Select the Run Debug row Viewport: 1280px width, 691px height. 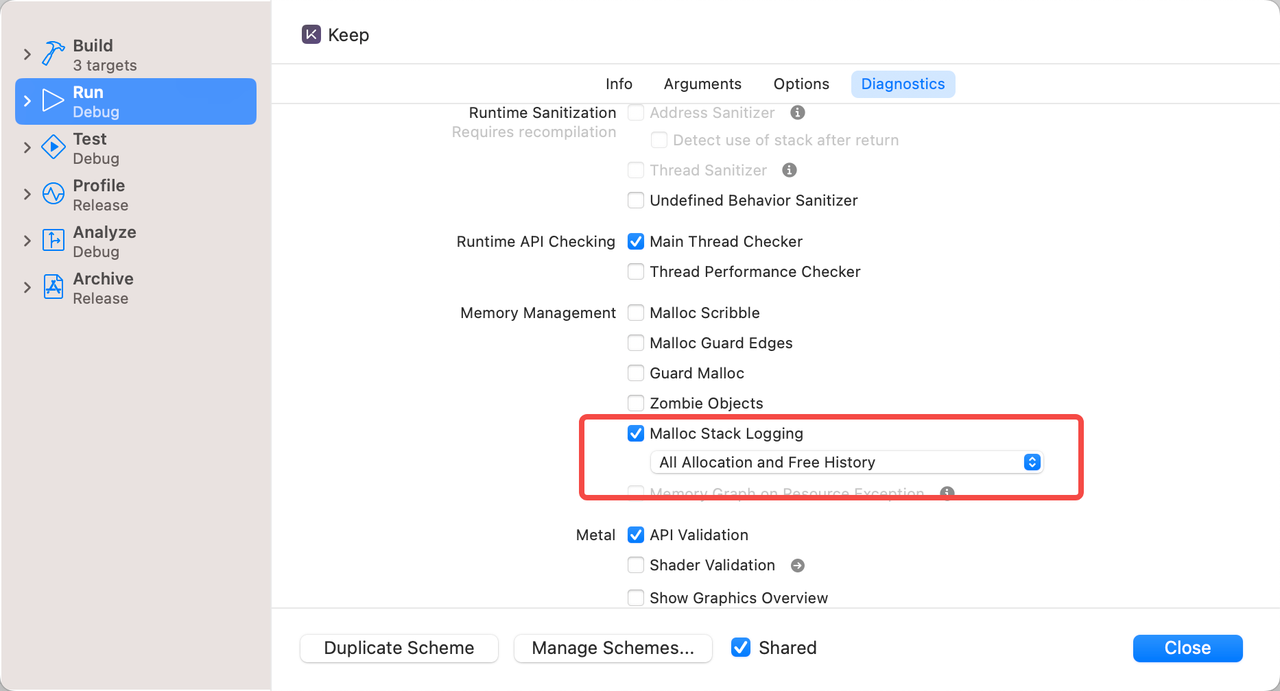pyautogui.click(x=136, y=101)
